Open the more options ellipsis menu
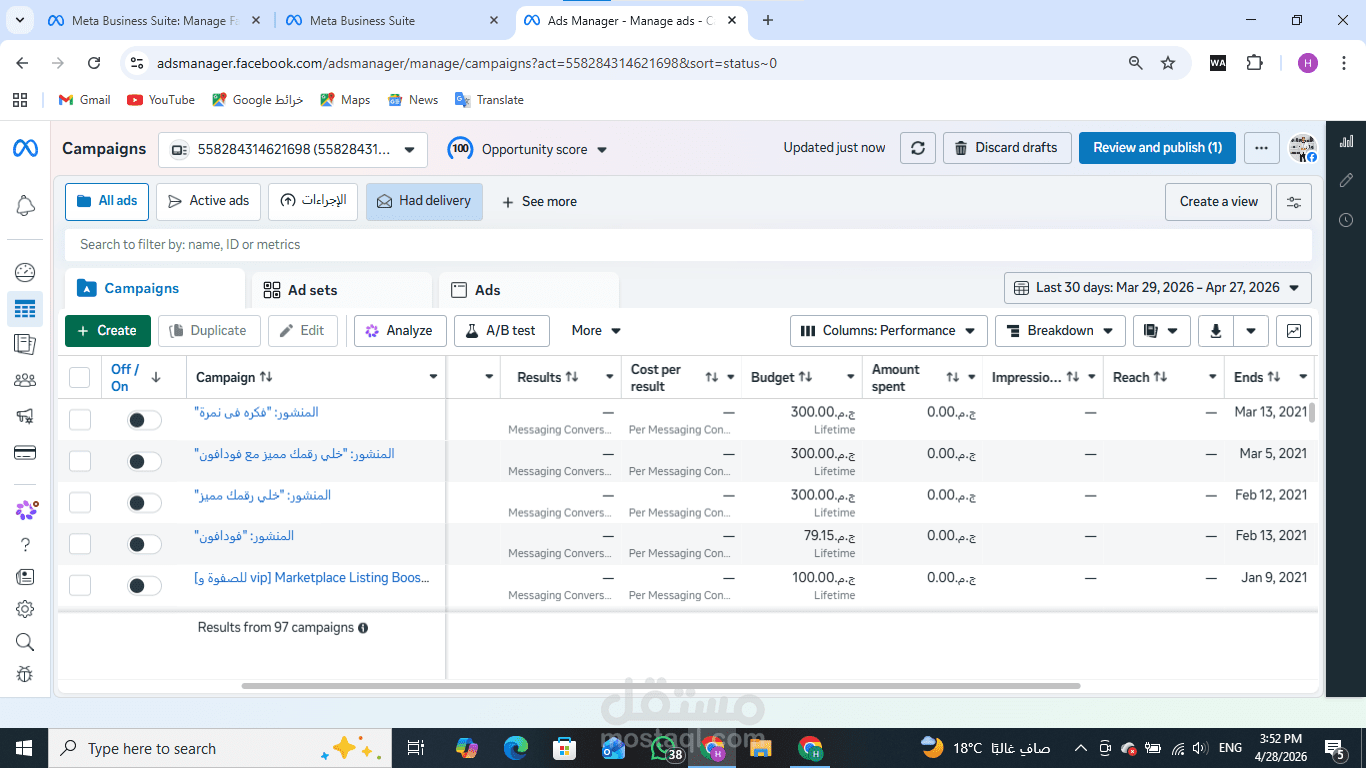 [x=1262, y=148]
